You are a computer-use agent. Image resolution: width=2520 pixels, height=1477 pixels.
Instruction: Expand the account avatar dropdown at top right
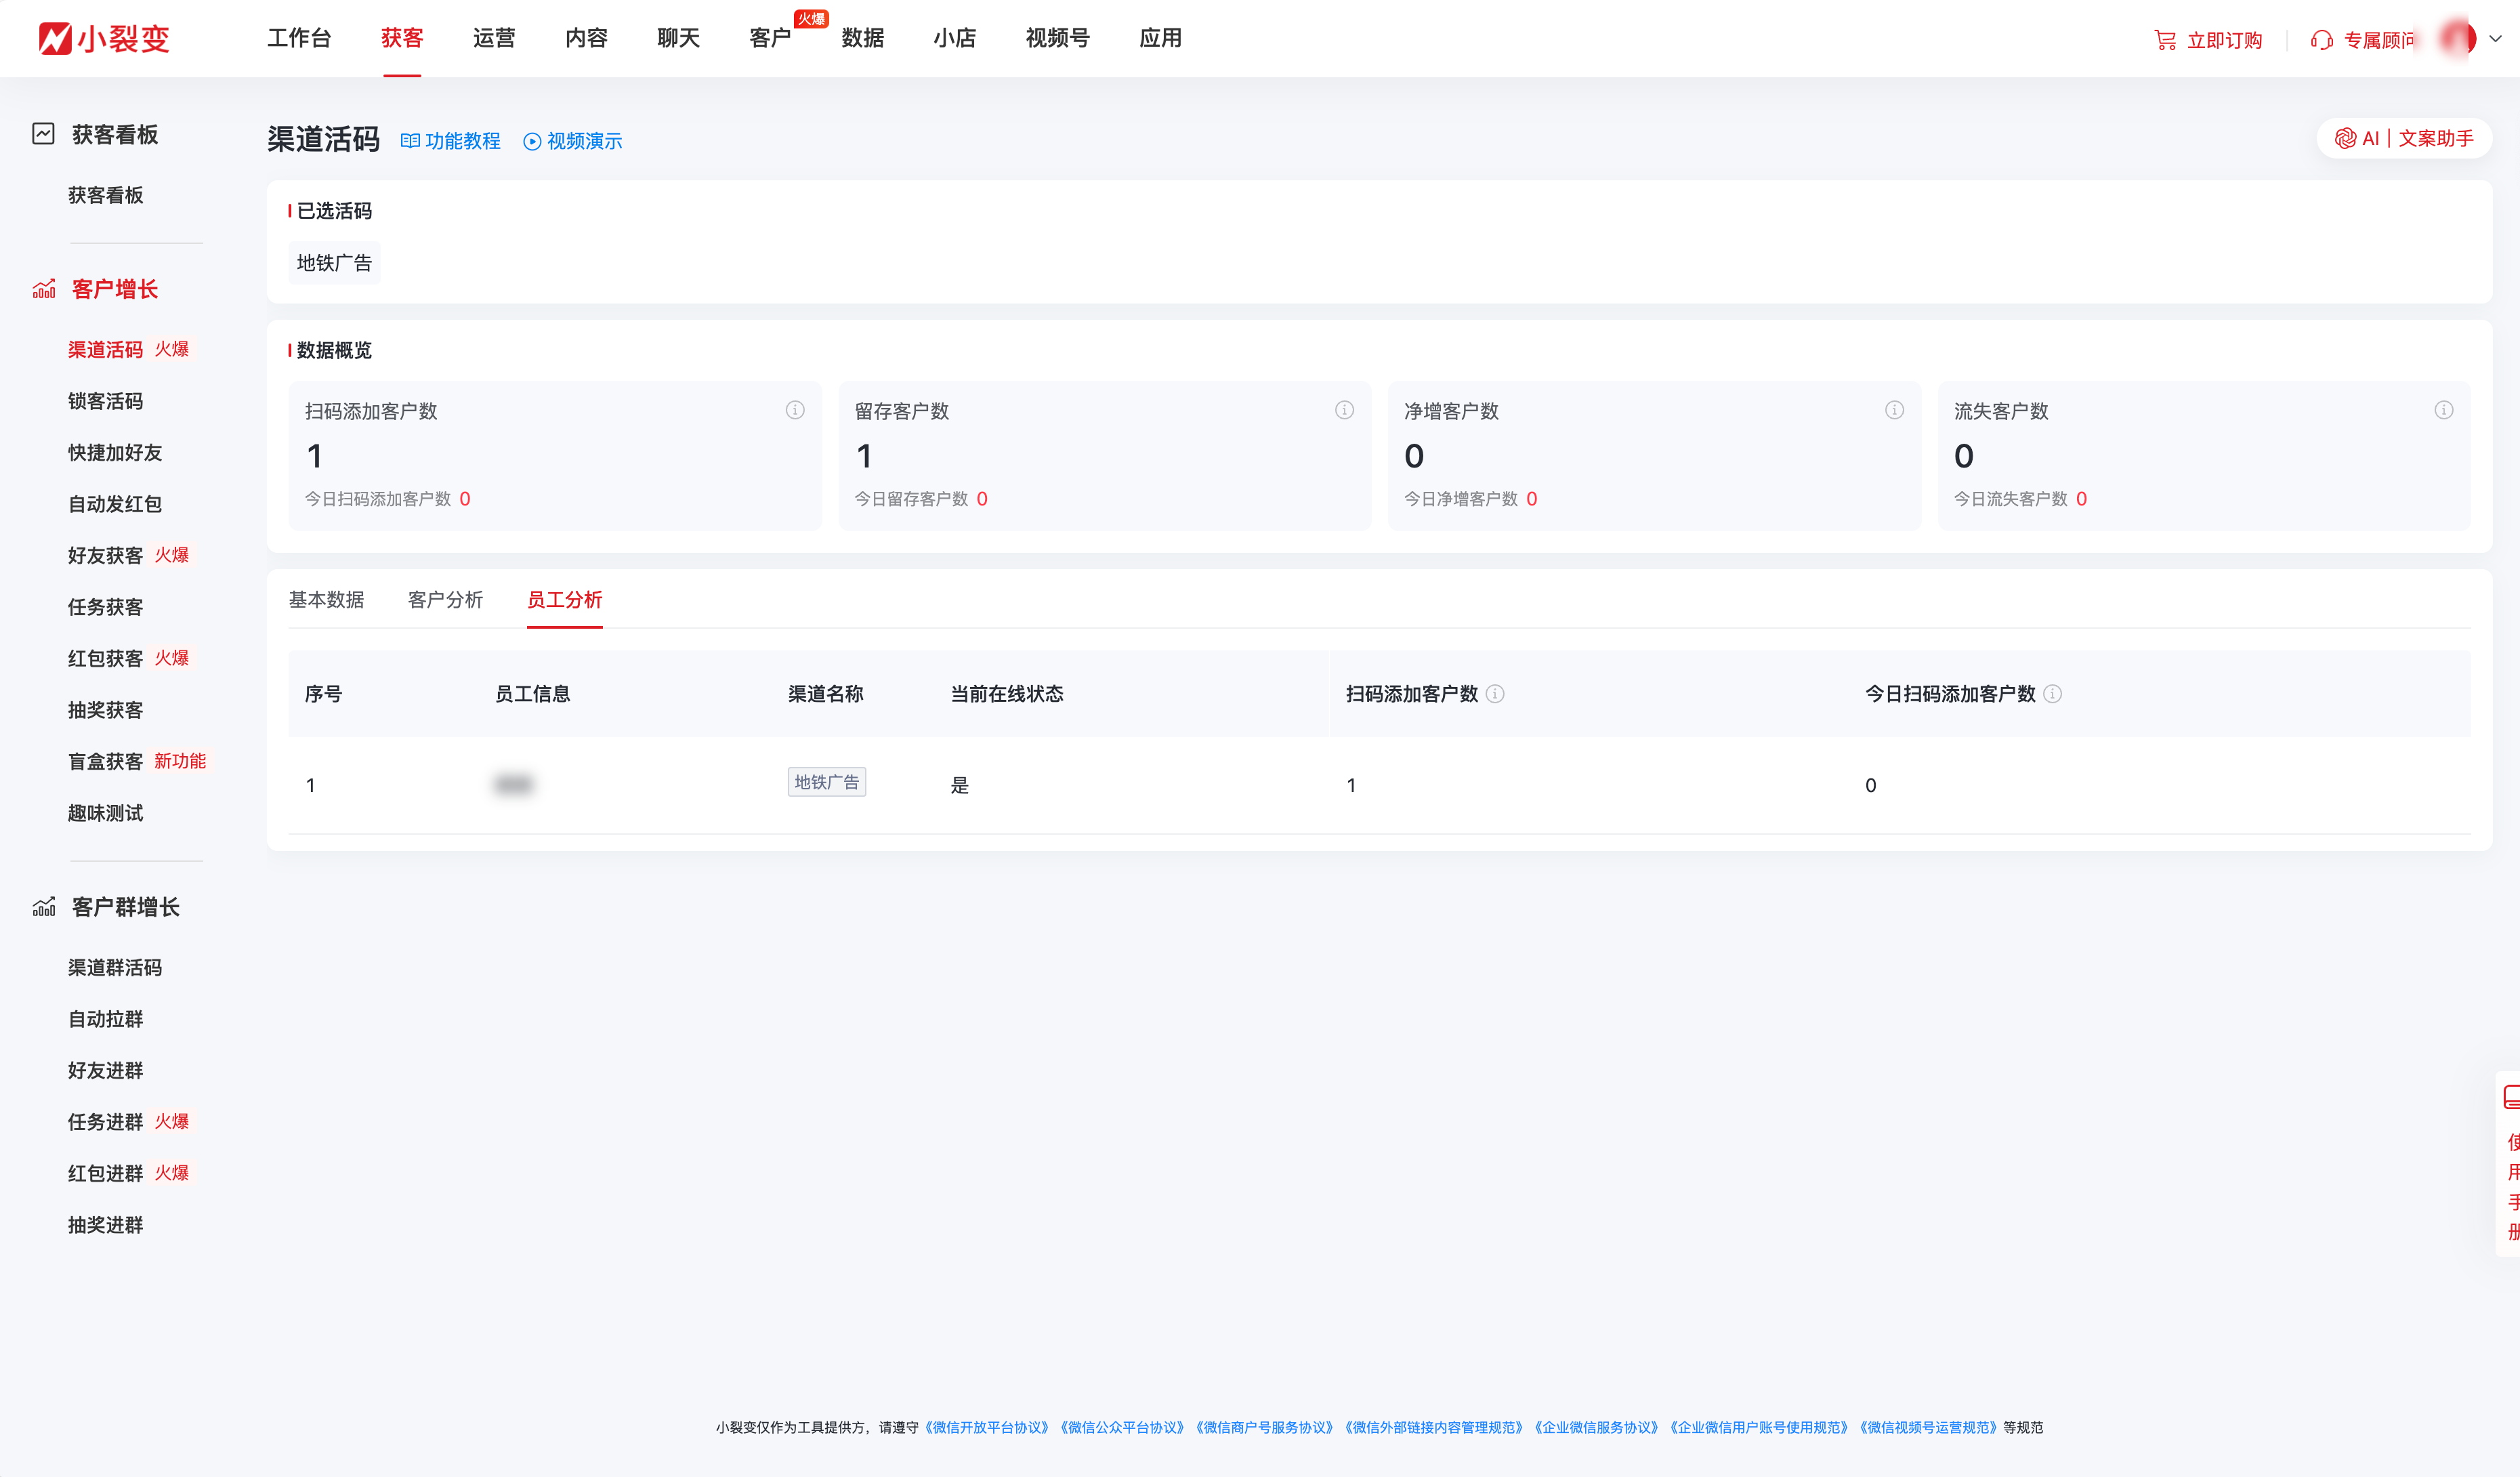pyautogui.click(x=2493, y=39)
